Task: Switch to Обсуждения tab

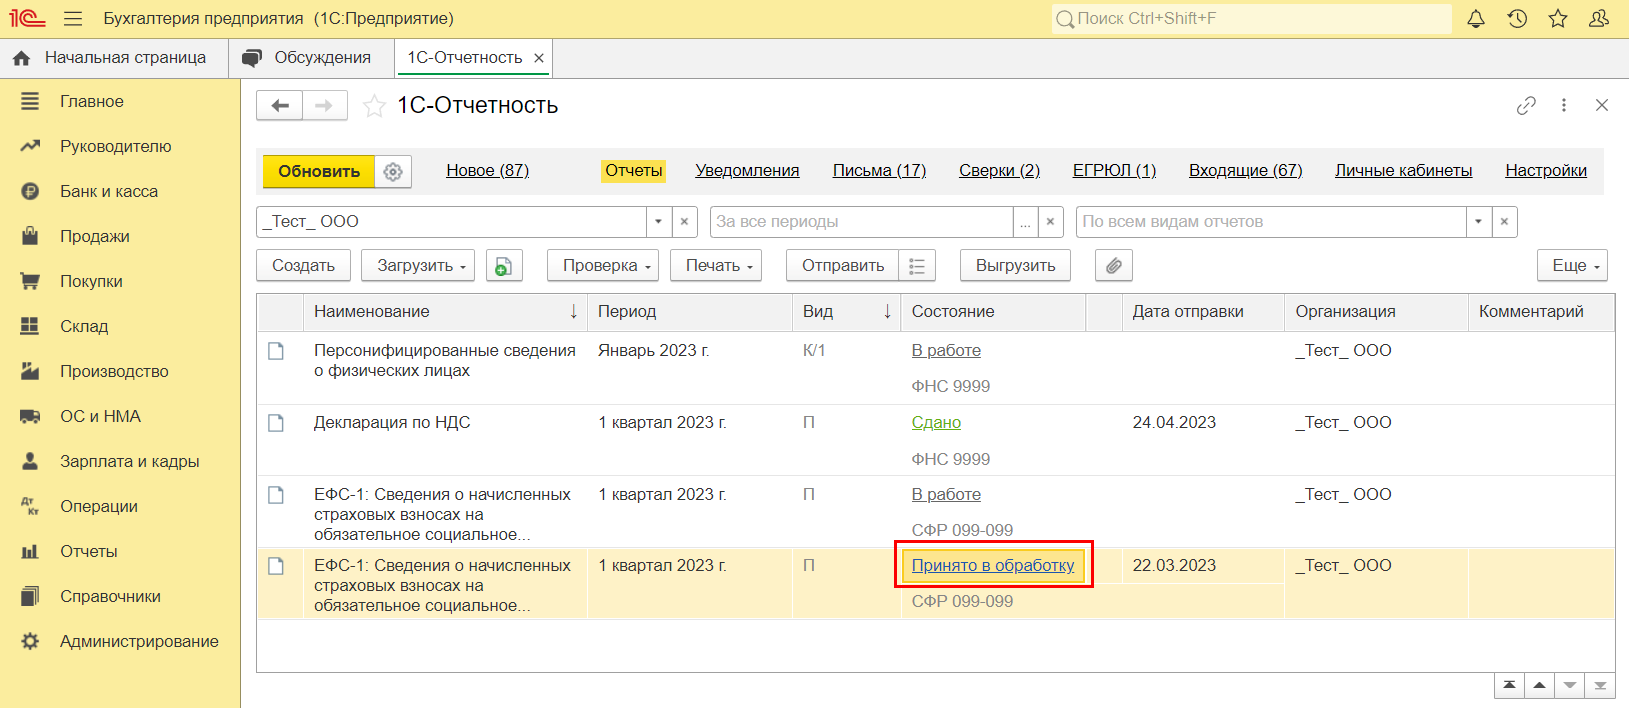Action: pyautogui.click(x=311, y=58)
